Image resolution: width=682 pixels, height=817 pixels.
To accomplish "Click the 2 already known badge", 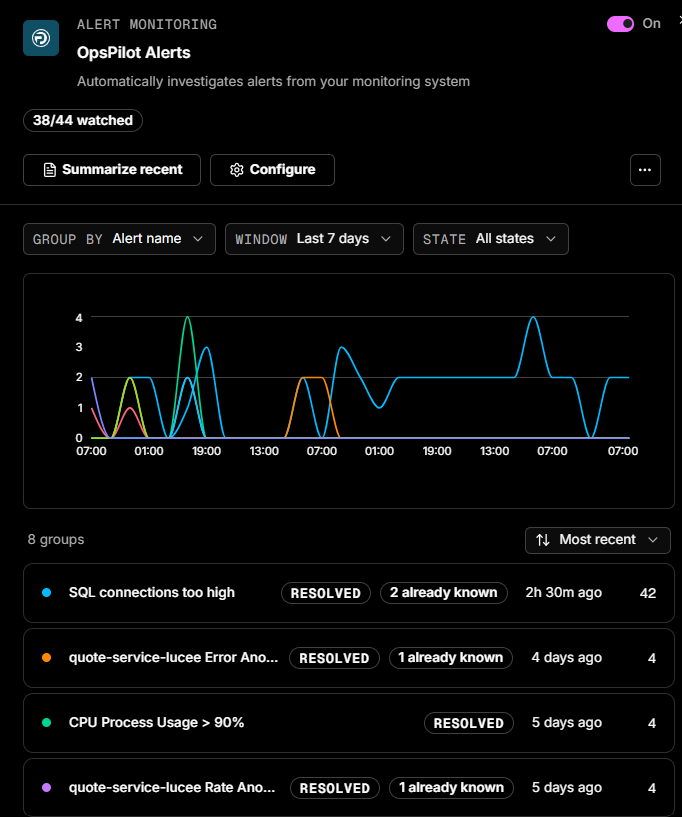I will coord(444,593).
